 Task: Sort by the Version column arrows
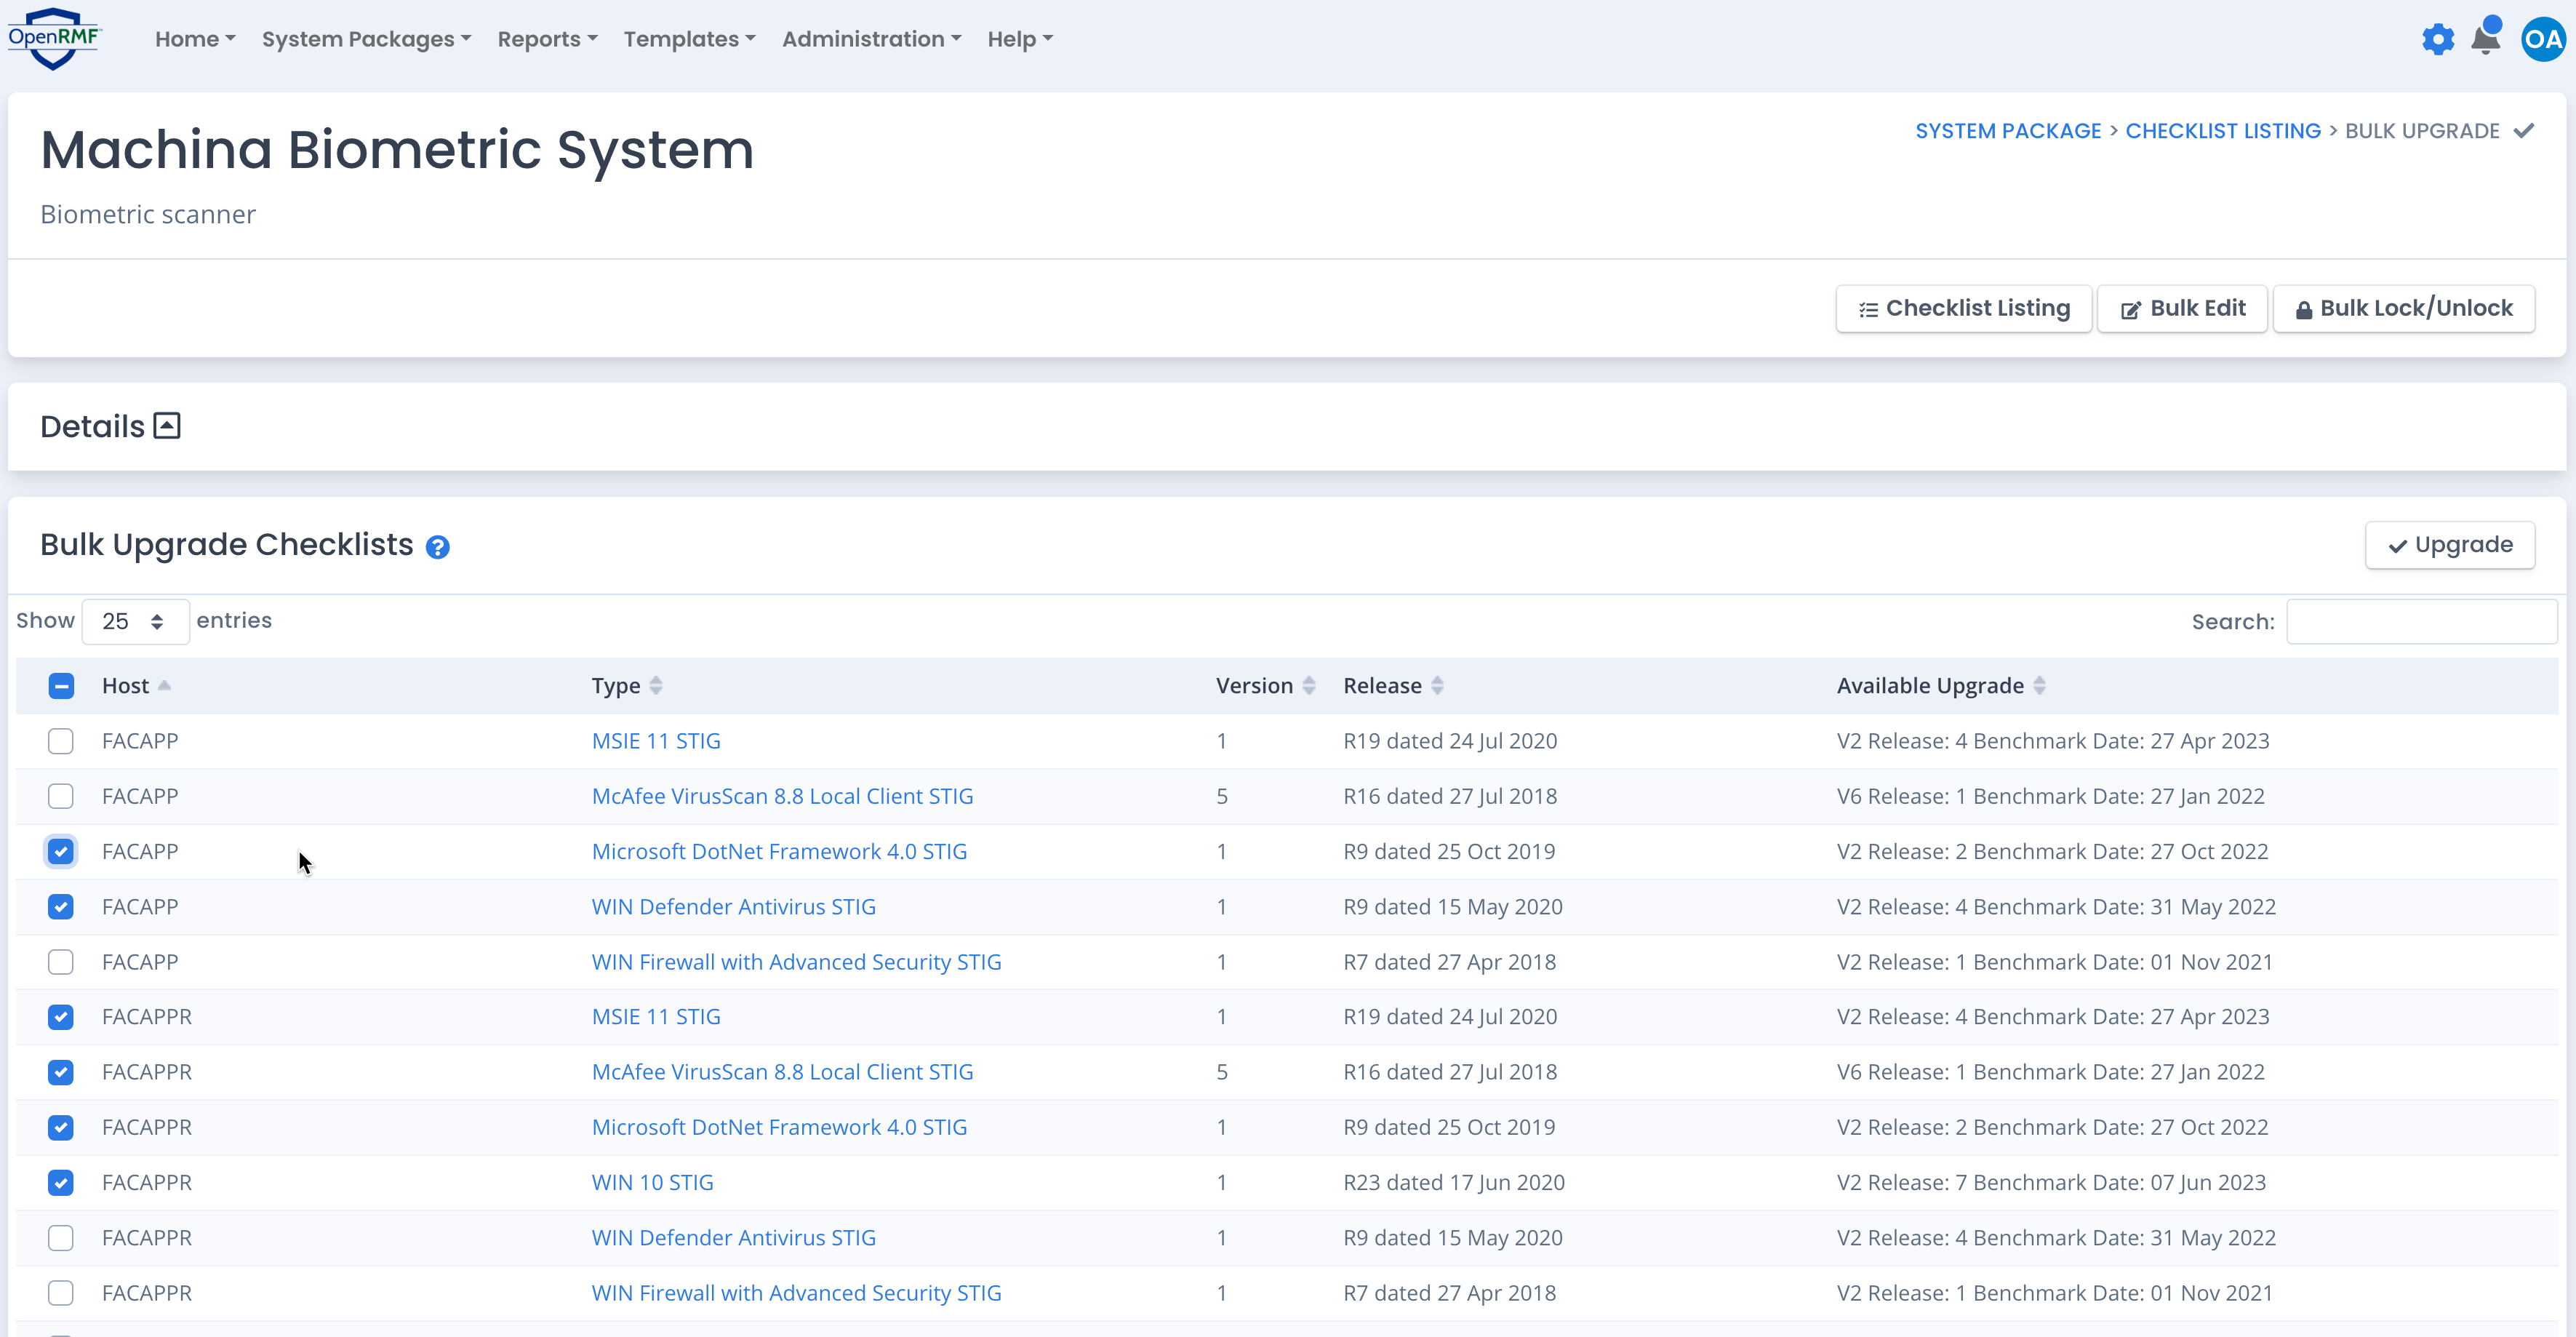coord(1308,686)
